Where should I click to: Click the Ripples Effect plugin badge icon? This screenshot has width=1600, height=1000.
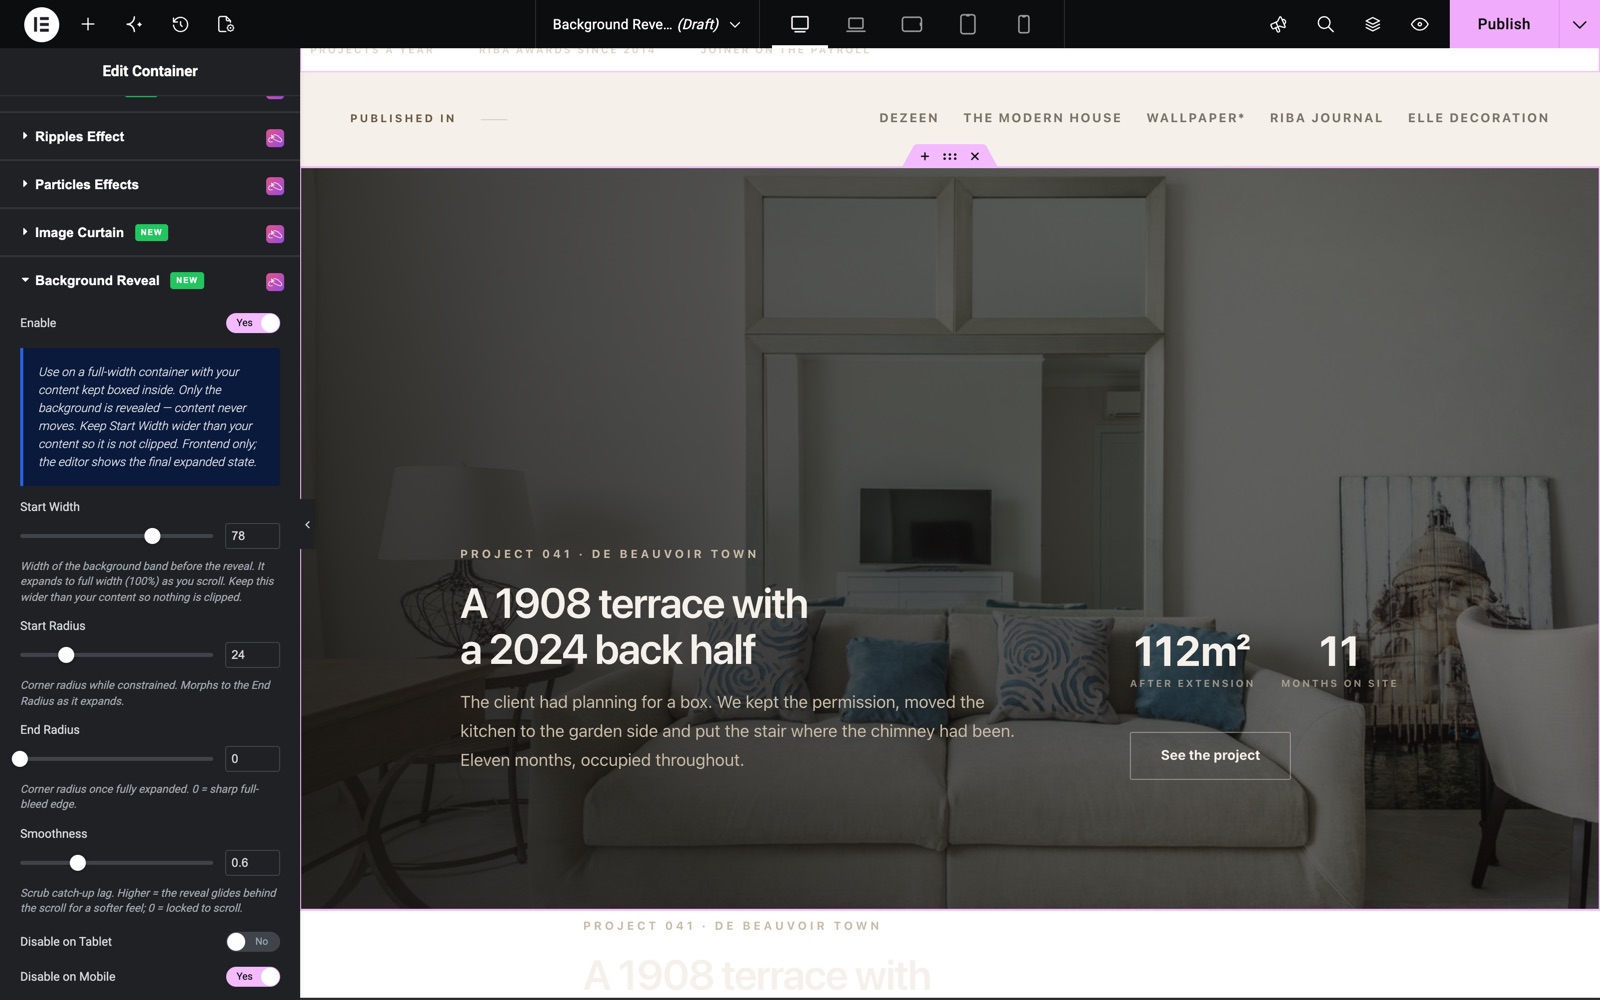(x=275, y=138)
